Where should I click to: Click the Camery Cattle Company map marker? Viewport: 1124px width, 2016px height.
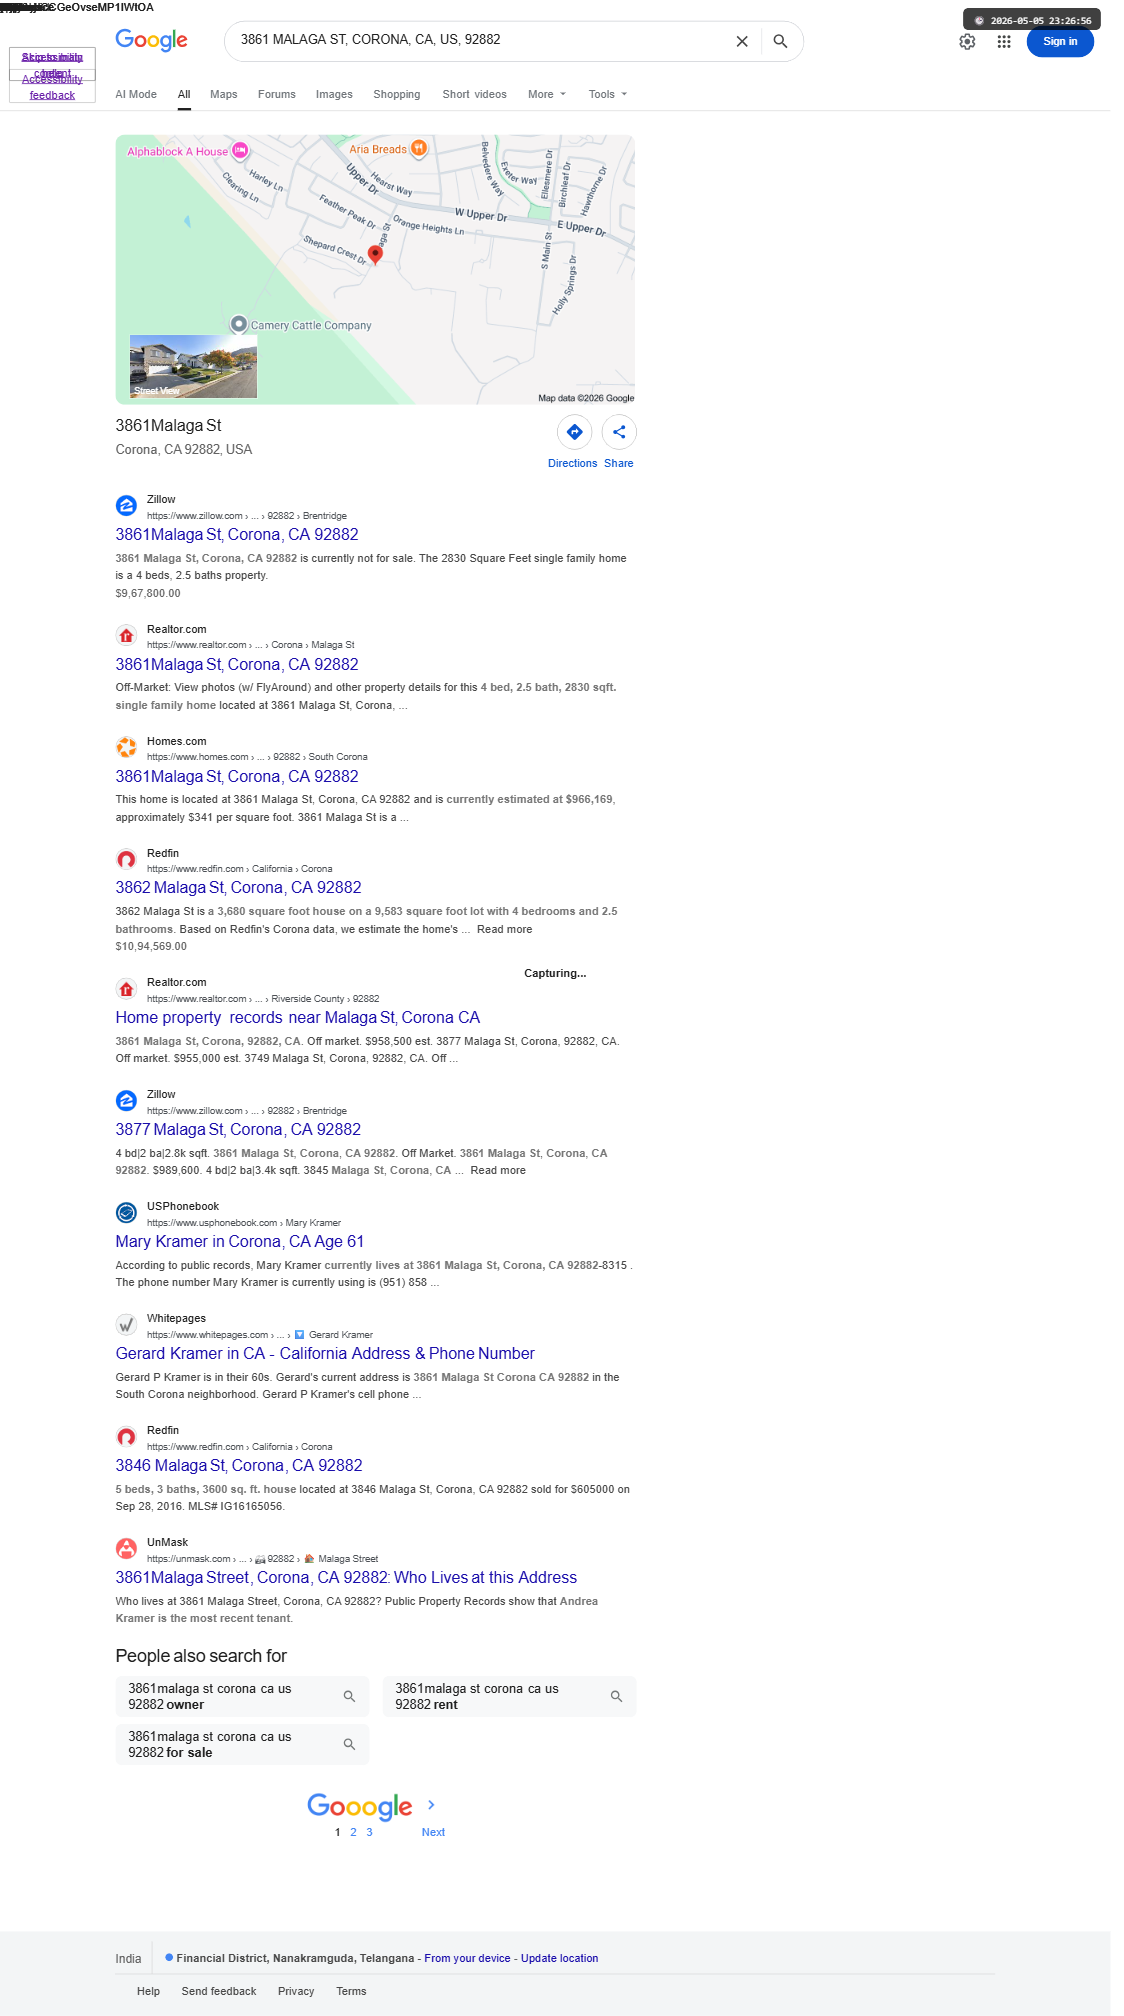(x=239, y=324)
